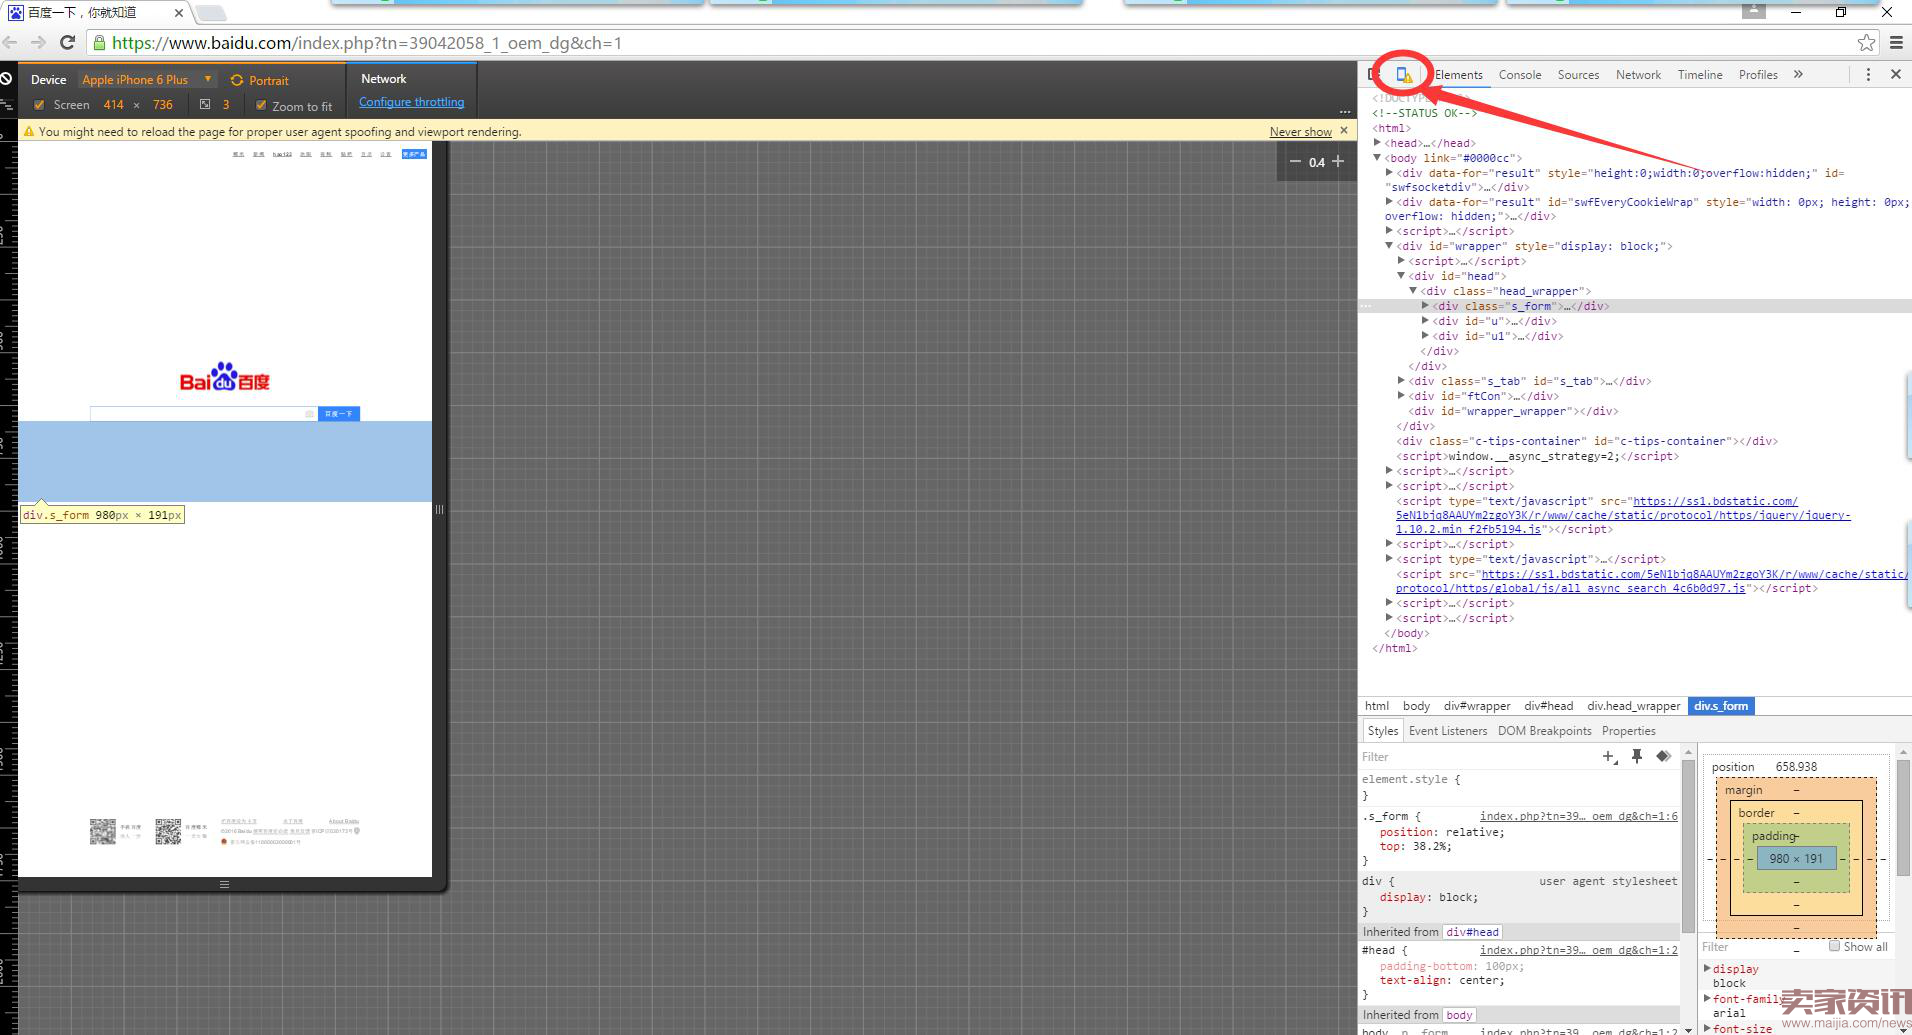
Task: Click browser back arrow
Action: [x=10, y=42]
